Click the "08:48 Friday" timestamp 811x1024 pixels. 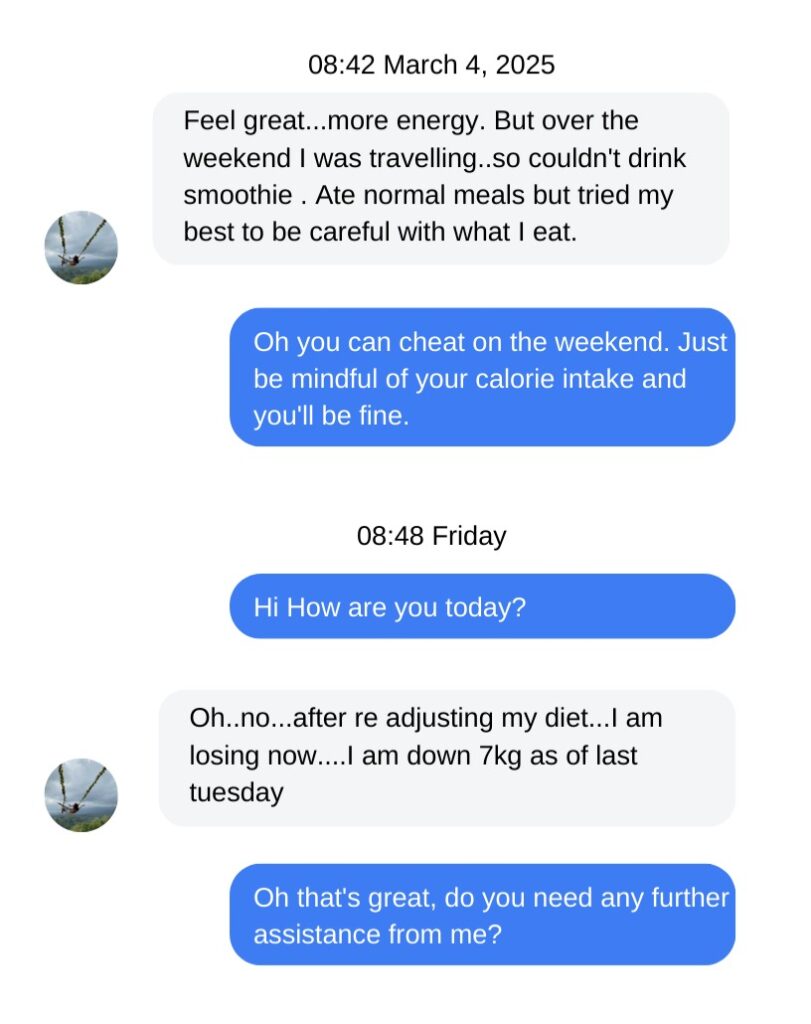tap(431, 536)
